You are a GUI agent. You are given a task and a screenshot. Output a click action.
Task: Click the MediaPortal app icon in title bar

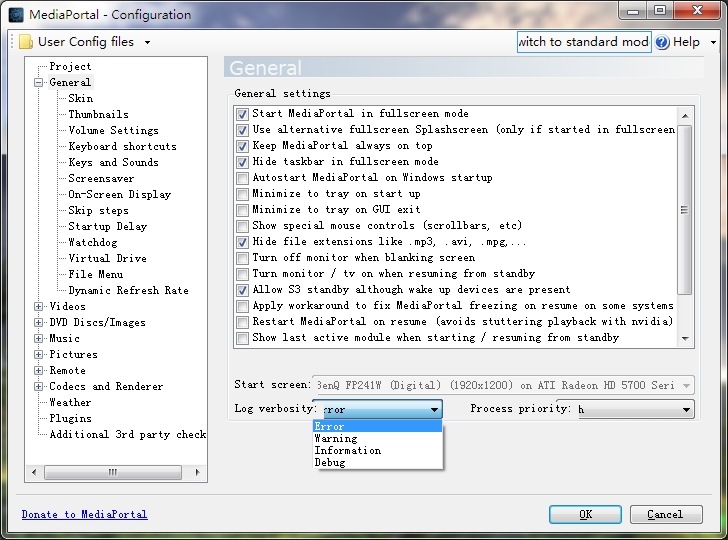[16, 14]
